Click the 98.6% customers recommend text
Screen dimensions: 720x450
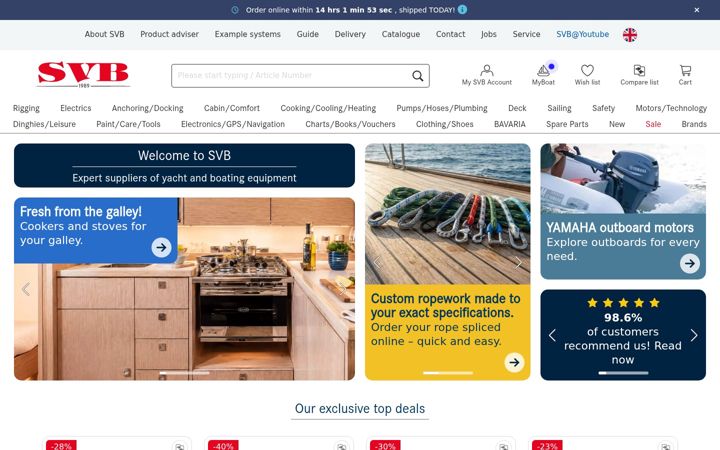(623, 338)
